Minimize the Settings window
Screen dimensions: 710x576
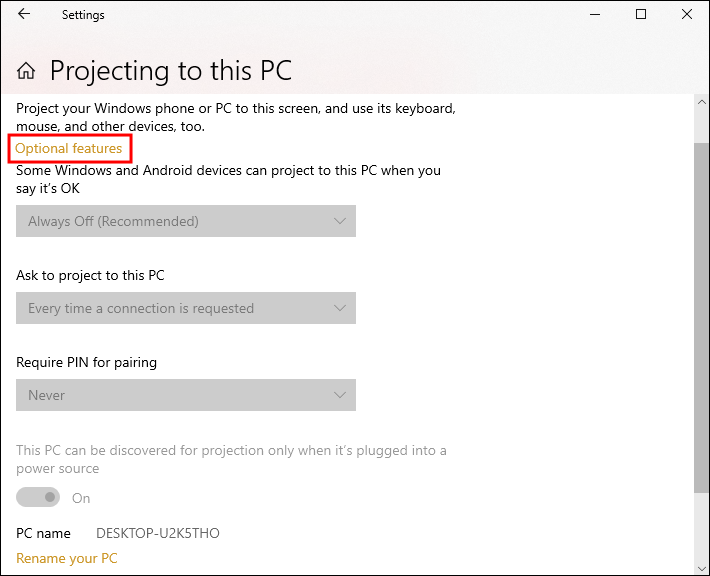(x=595, y=15)
